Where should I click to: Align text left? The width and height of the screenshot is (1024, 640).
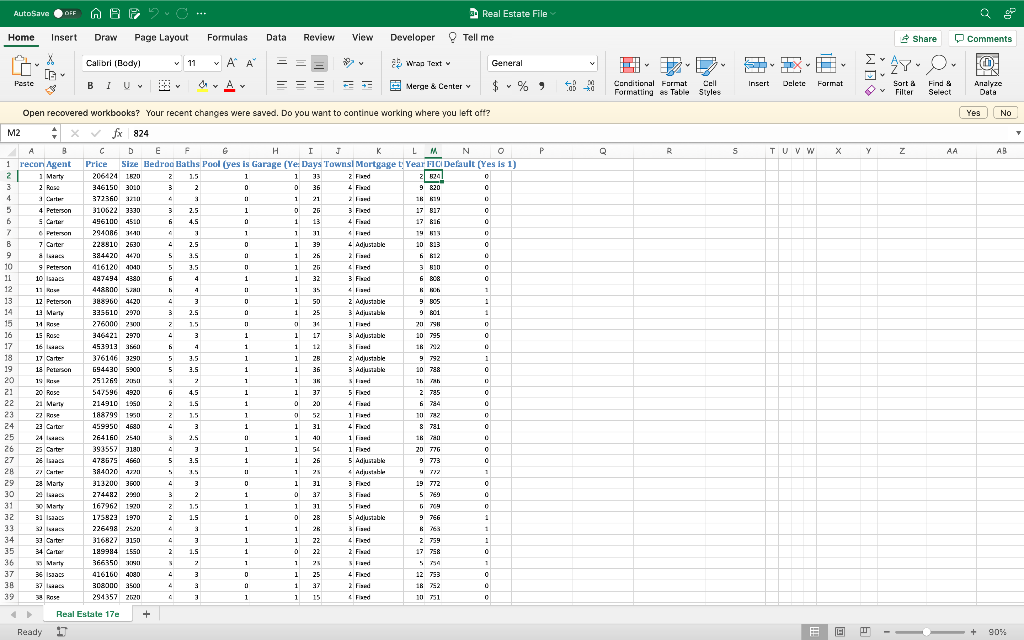point(282,86)
